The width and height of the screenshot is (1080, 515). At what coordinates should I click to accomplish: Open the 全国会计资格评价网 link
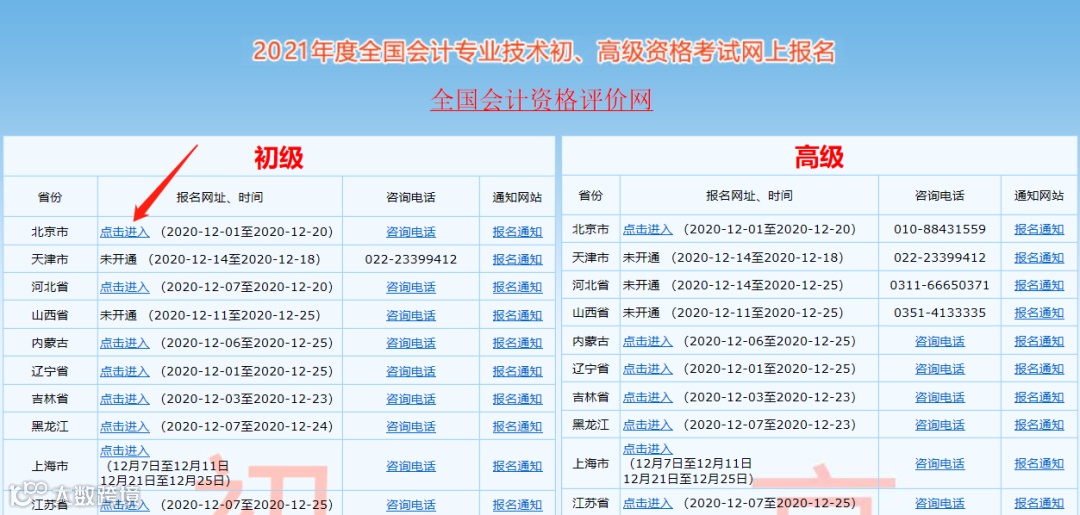pos(541,100)
